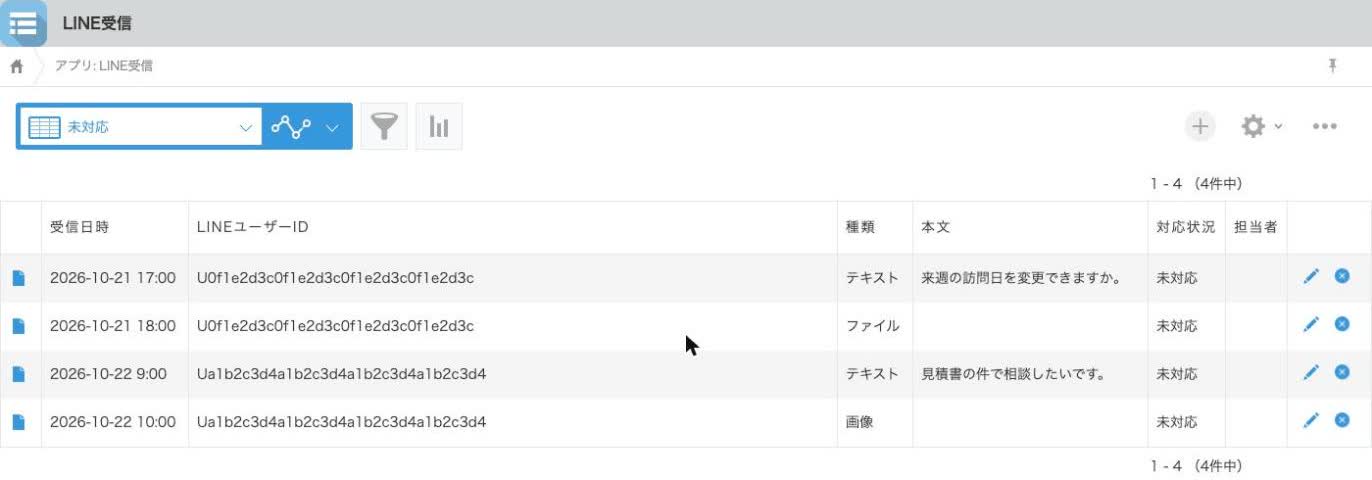Click the アプリ: LINE受信 breadcrumb link
This screenshot has width=1372, height=480.
coord(104,66)
